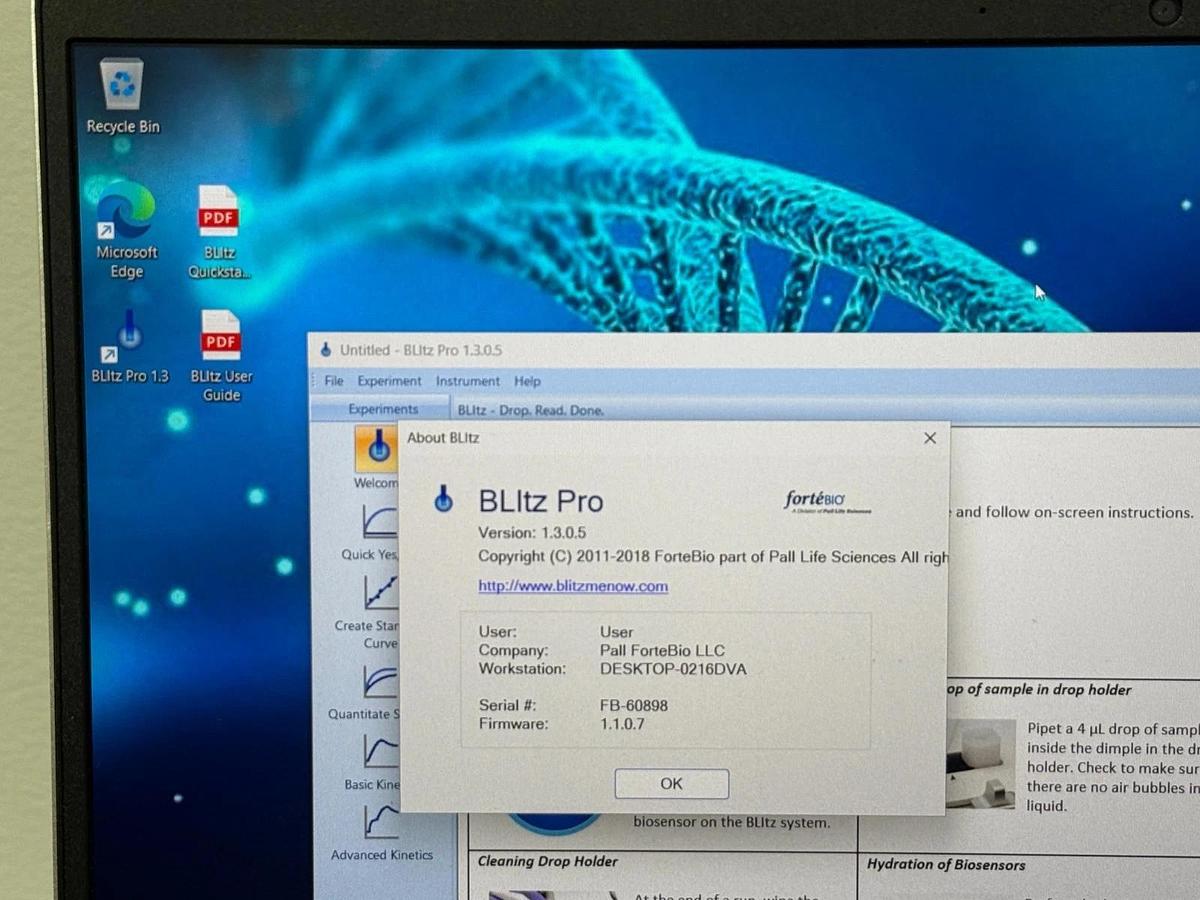Click the Hydration of Biosensors heading

(x=946, y=865)
